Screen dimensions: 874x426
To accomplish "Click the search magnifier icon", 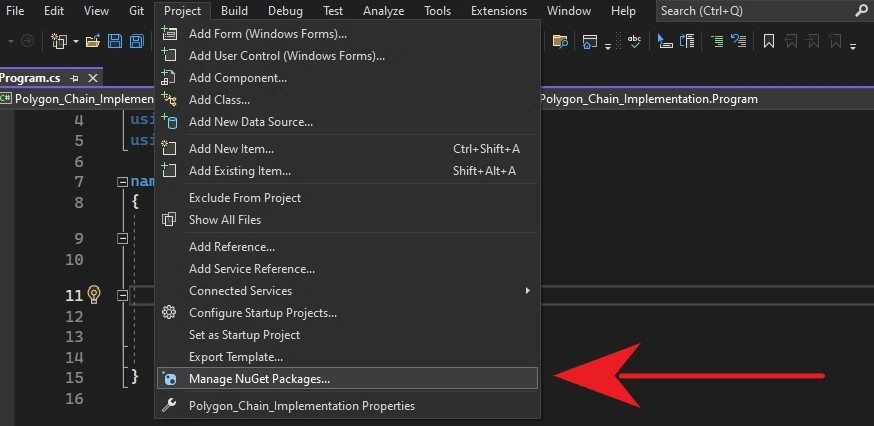I will coord(861,11).
